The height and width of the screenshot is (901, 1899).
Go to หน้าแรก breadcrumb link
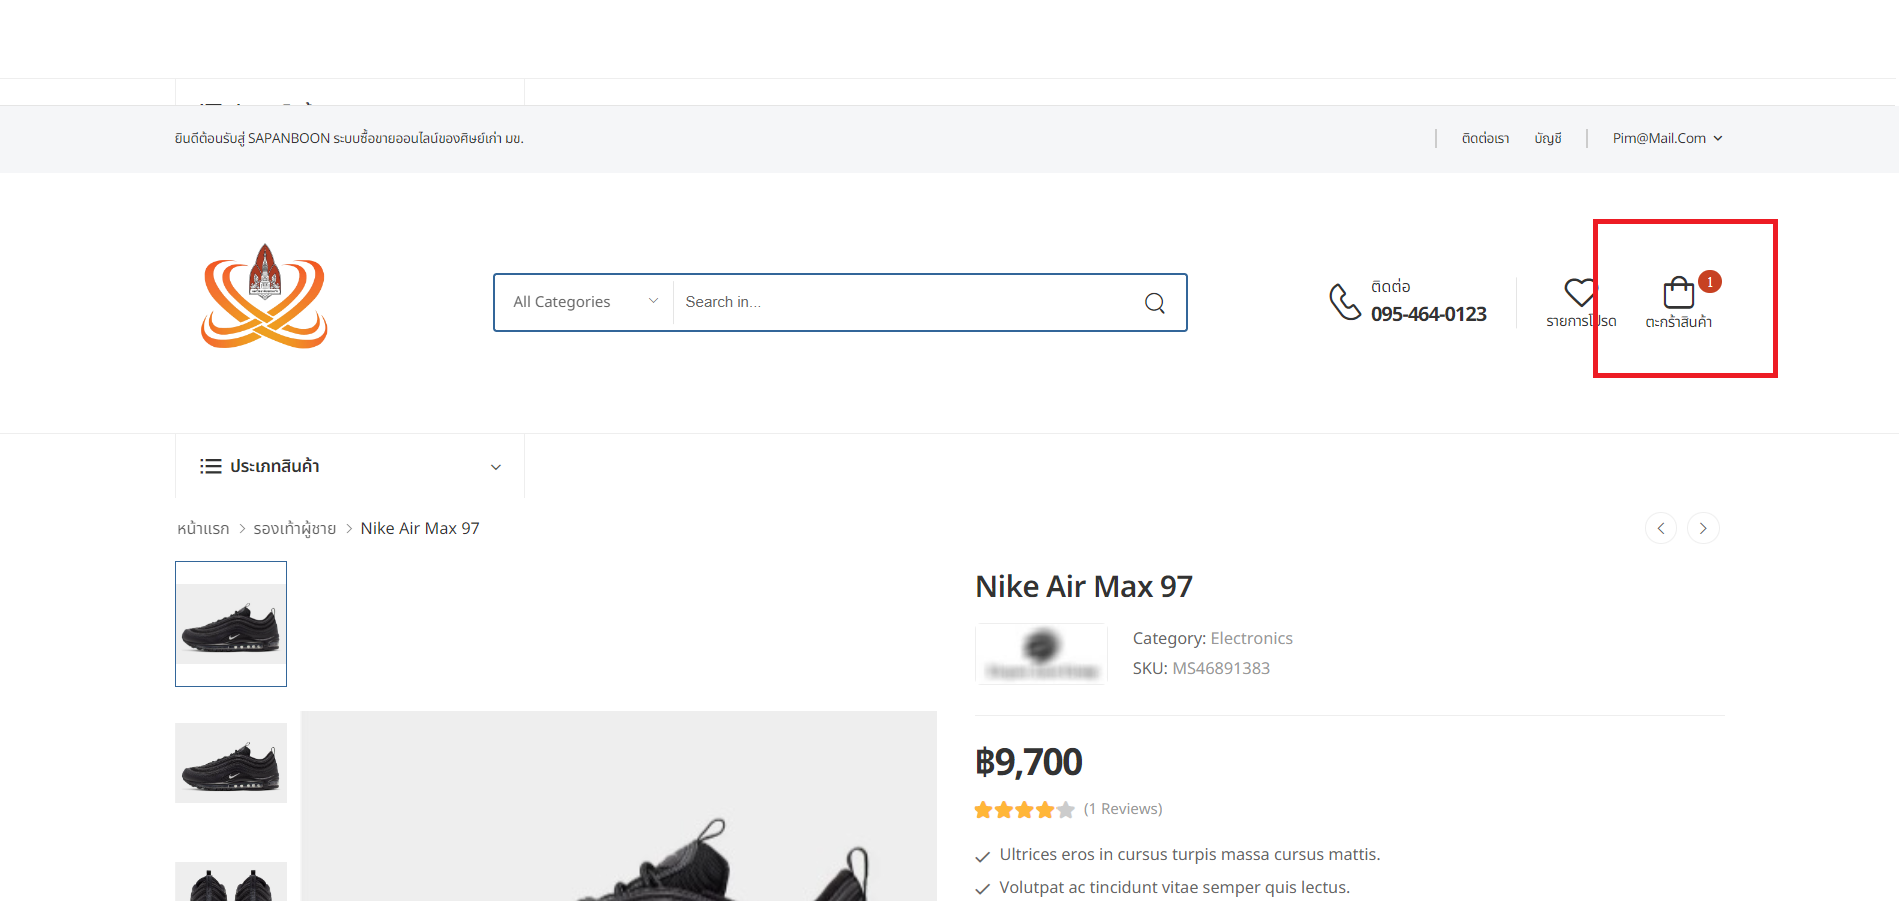(203, 528)
